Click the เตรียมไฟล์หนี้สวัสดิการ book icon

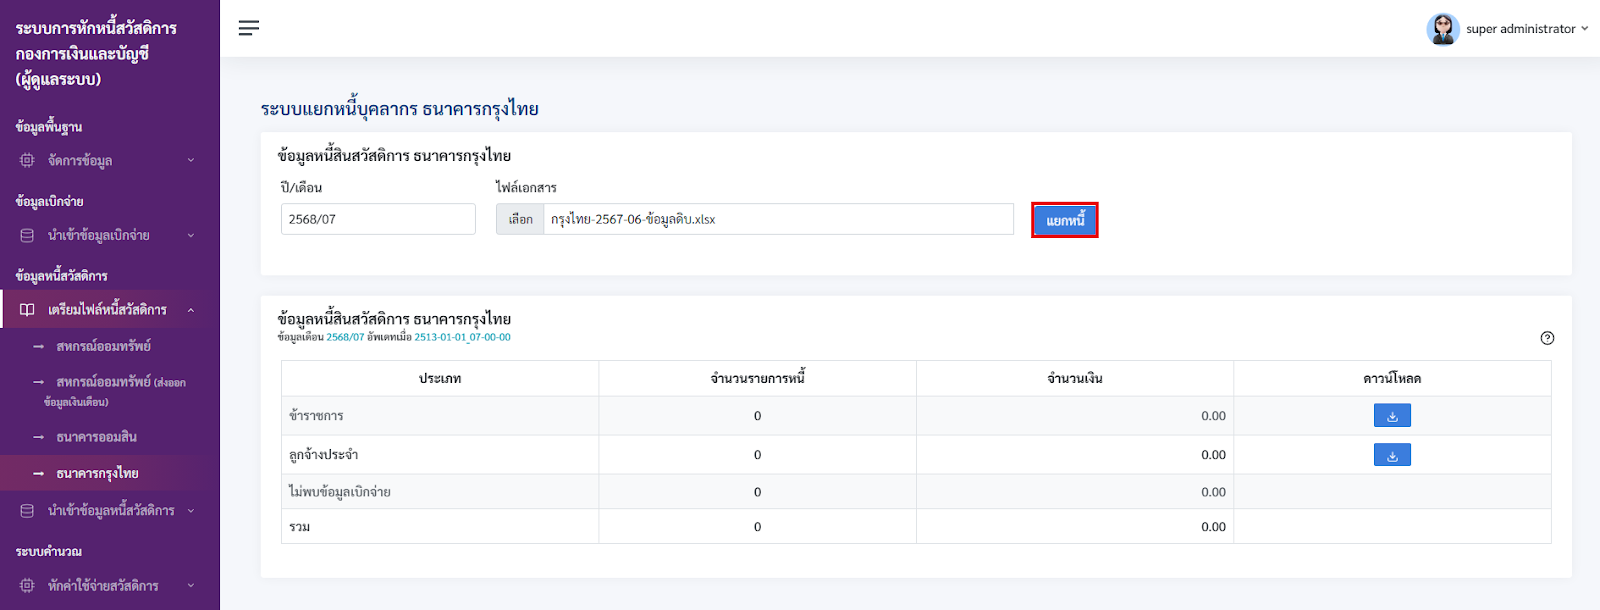[27, 310]
